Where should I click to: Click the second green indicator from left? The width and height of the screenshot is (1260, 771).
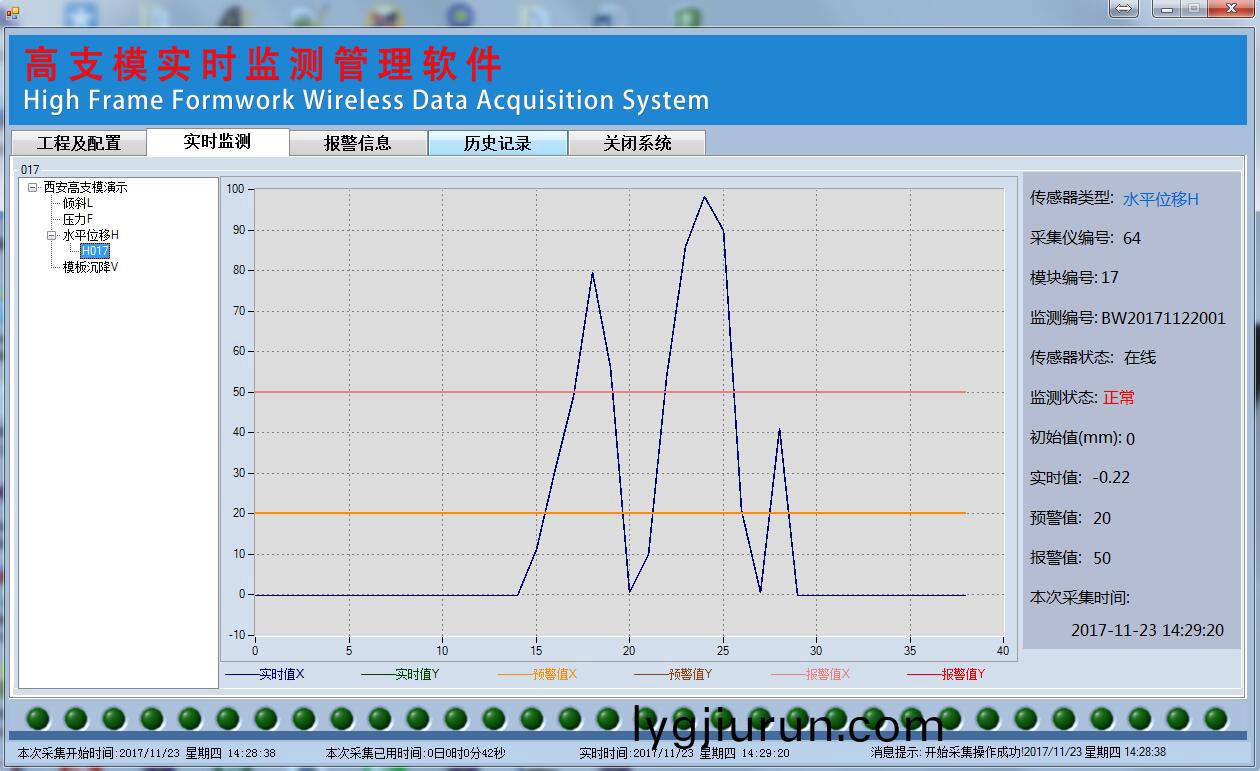tap(76, 718)
